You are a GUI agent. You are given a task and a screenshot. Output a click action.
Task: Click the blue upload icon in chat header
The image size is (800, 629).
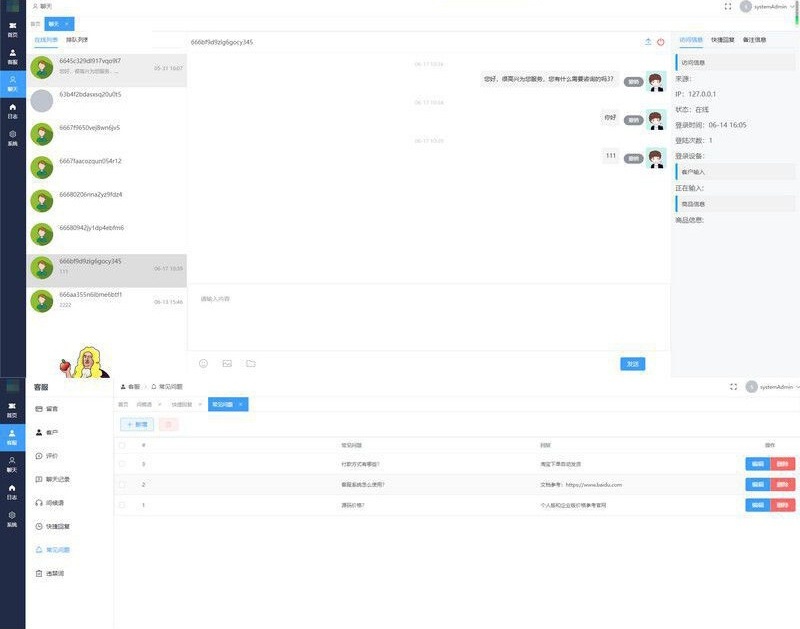tap(648, 42)
